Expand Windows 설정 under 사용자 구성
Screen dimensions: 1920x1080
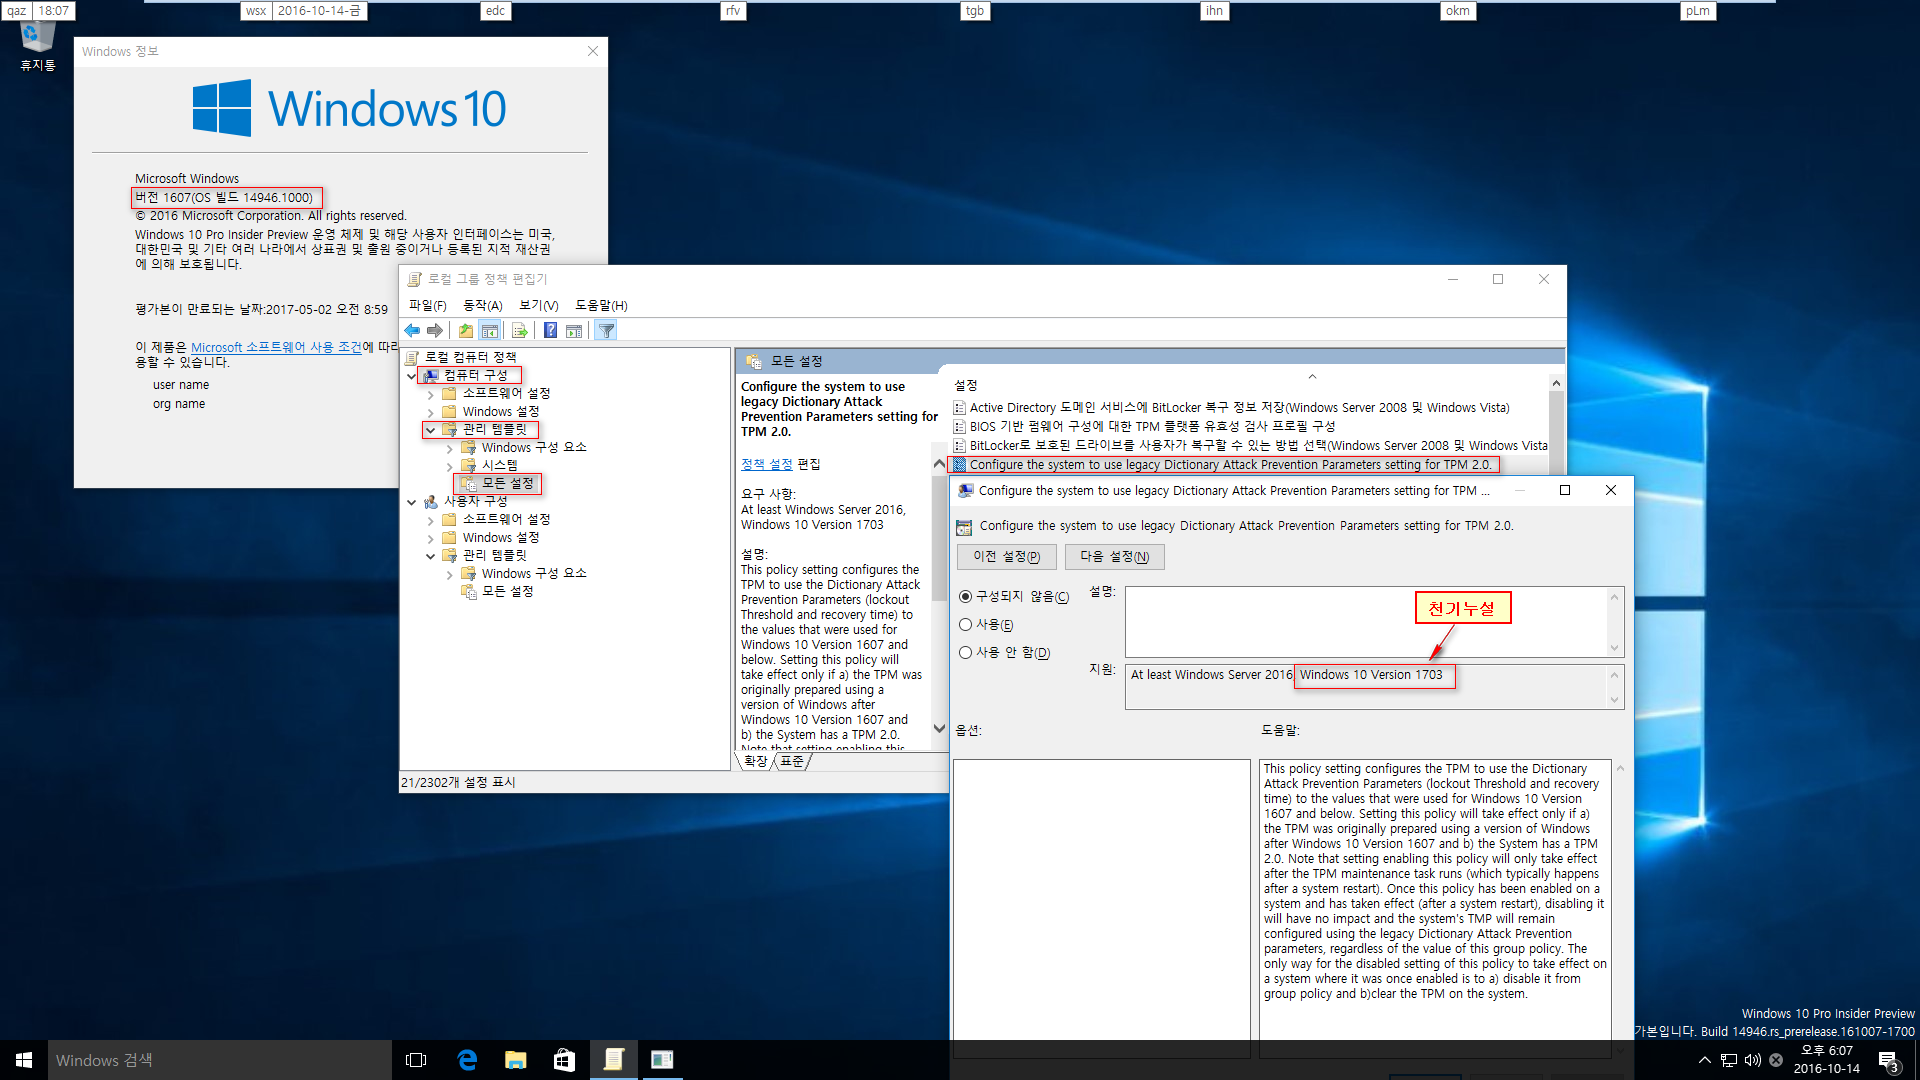tap(431, 538)
